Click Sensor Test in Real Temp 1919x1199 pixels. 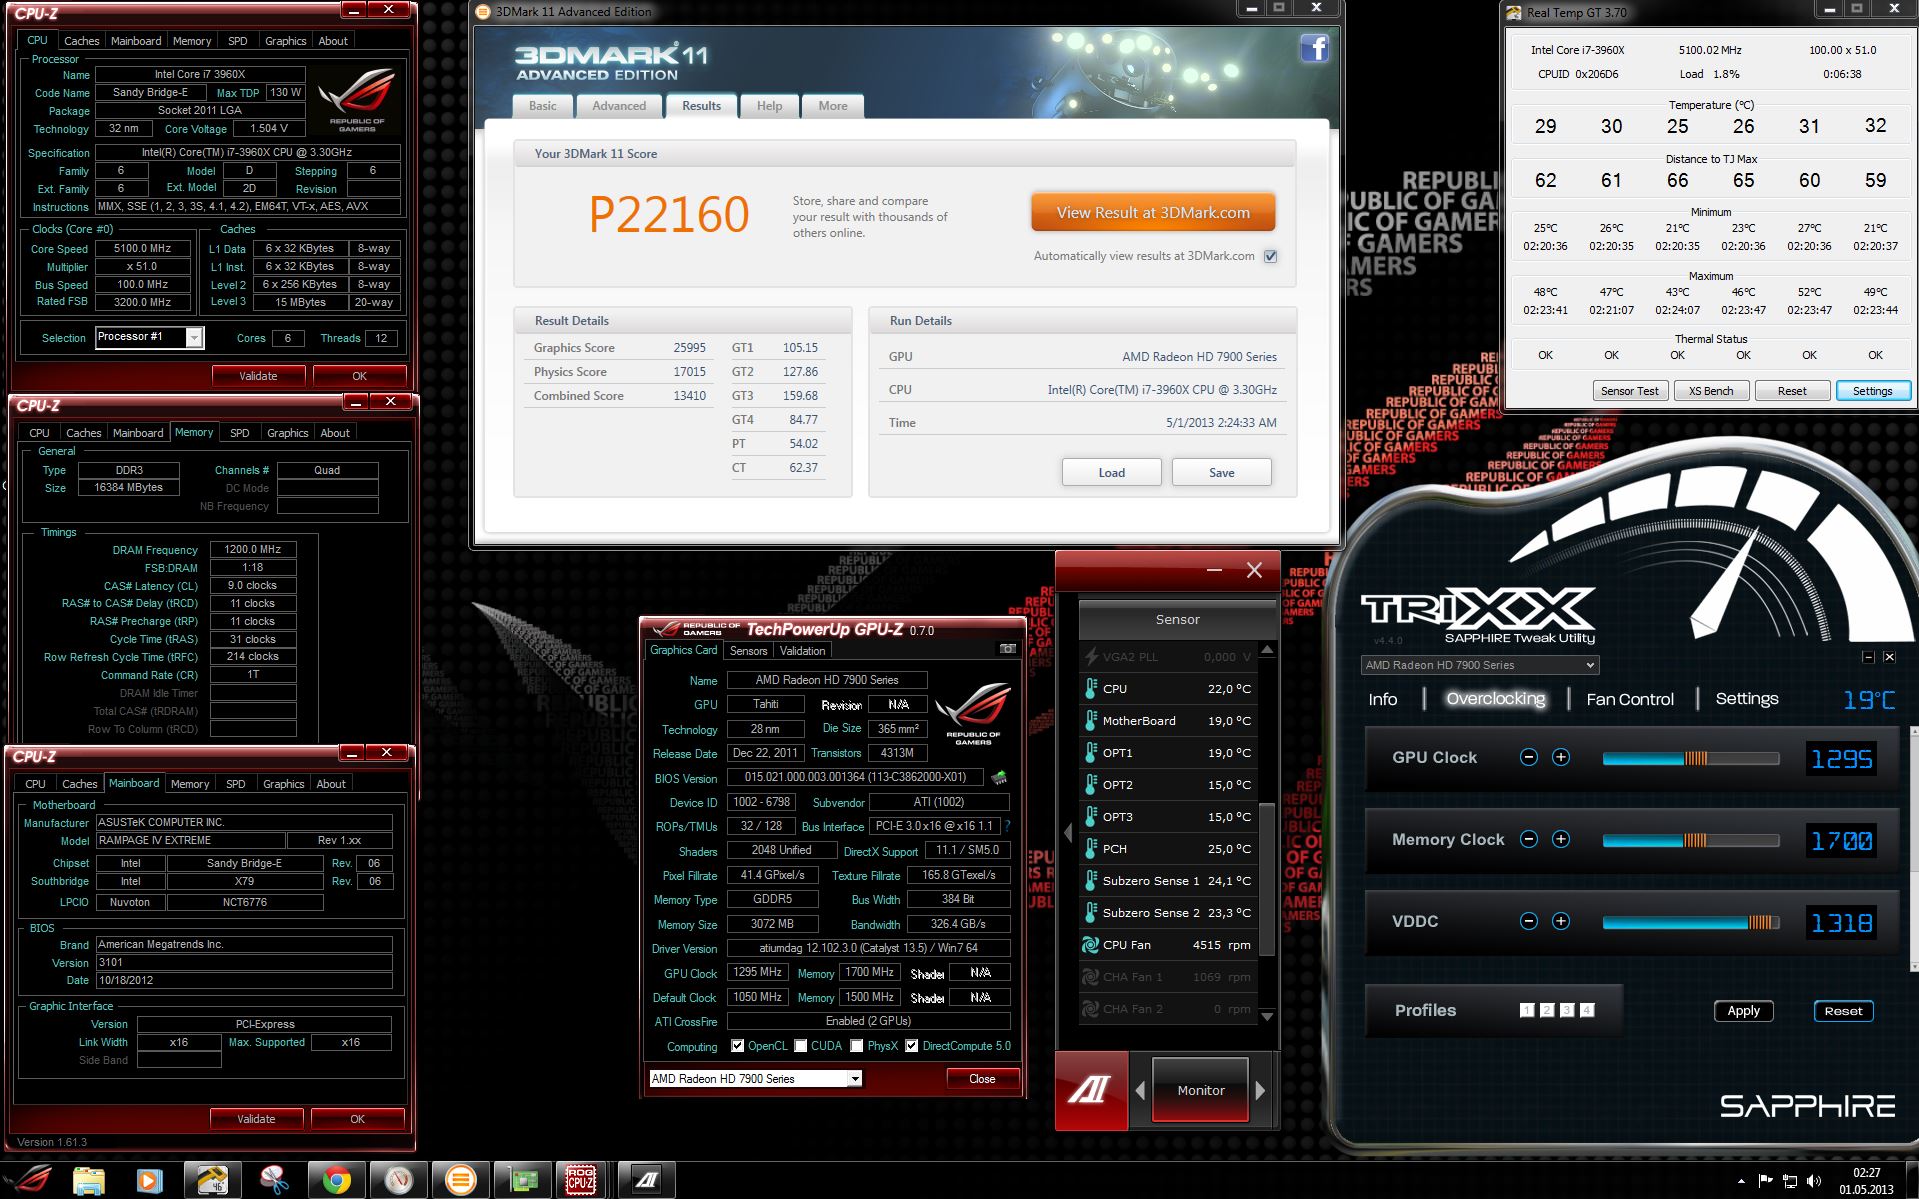tap(1629, 391)
